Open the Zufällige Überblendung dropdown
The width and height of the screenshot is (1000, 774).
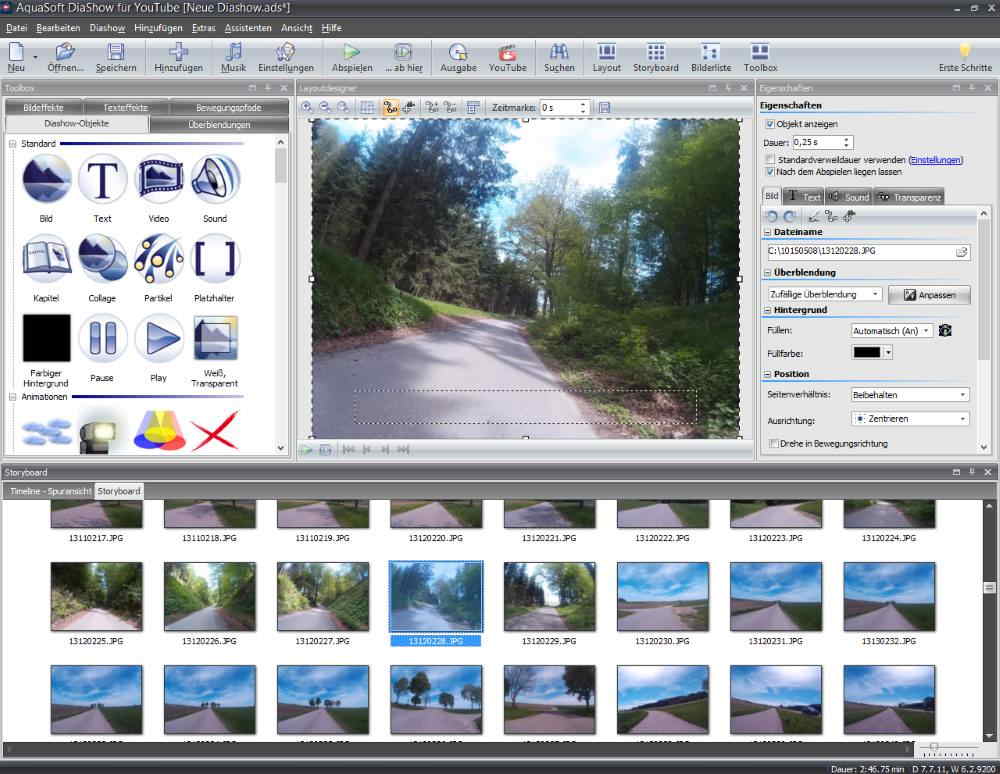click(x=825, y=294)
